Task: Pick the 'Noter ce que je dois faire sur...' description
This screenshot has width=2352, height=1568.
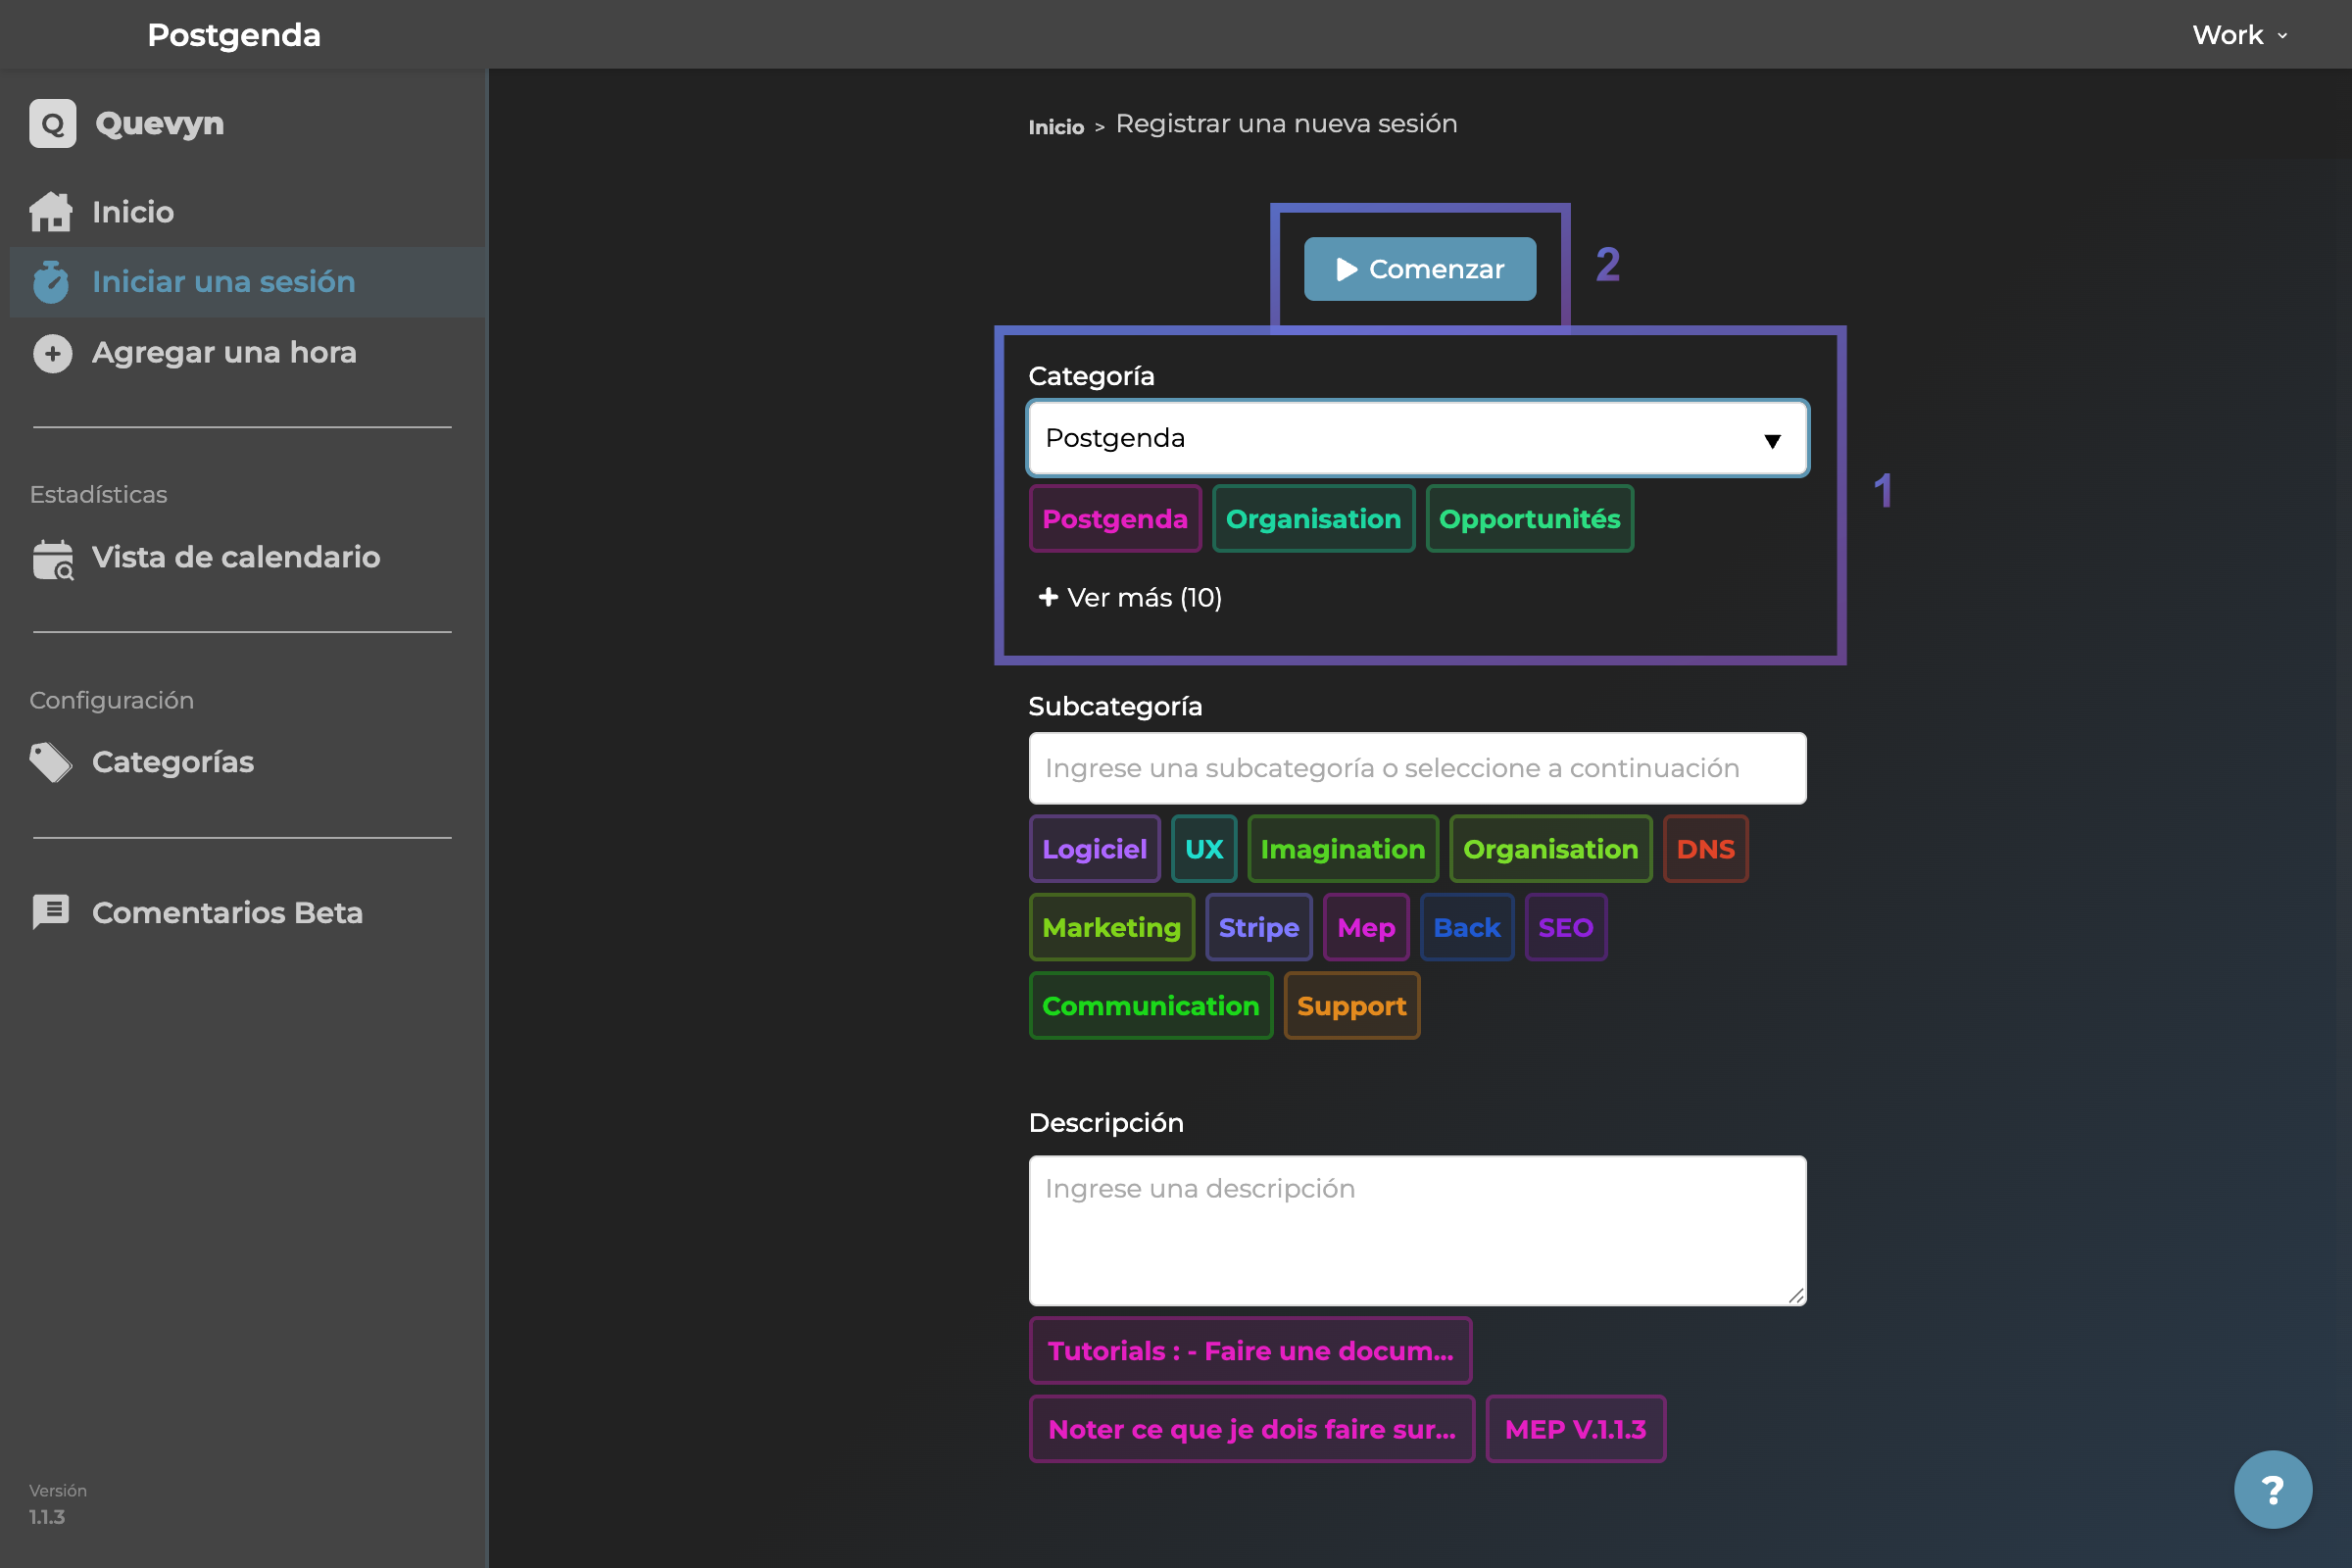Action: tap(1251, 1429)
